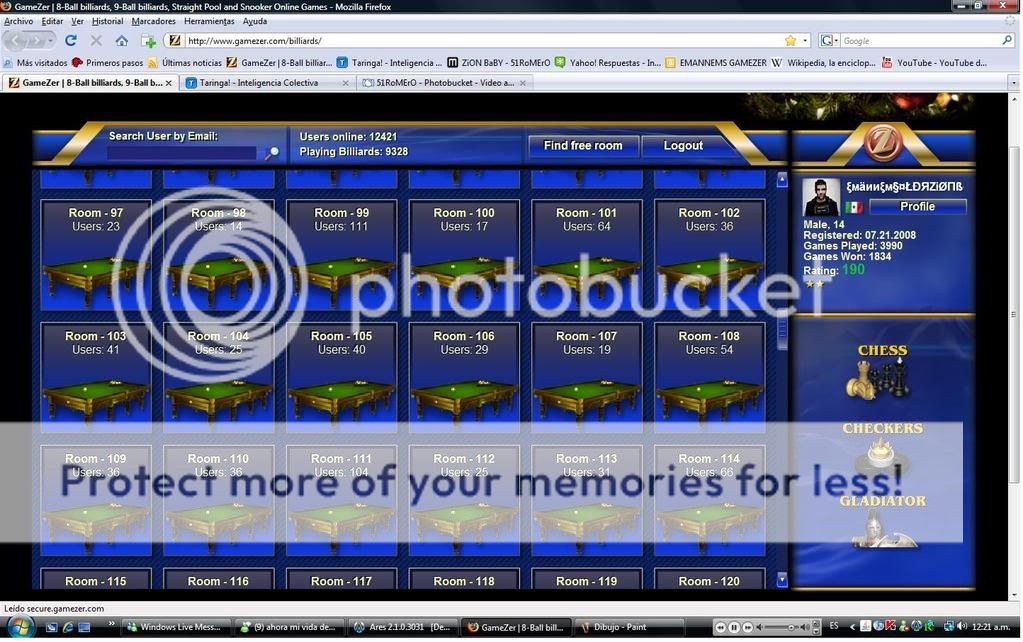
Task: Open the Windows Start menu orb
Action: coord(20,628)
